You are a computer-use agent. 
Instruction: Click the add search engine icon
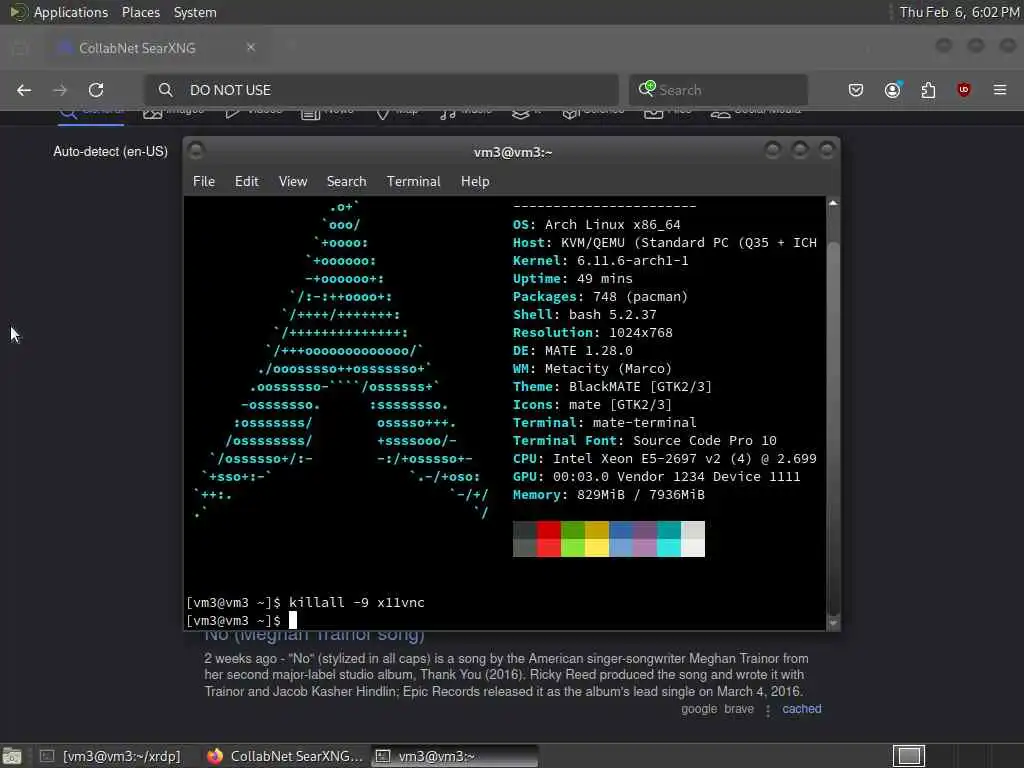pyautogui.click(x=647, y=89)
